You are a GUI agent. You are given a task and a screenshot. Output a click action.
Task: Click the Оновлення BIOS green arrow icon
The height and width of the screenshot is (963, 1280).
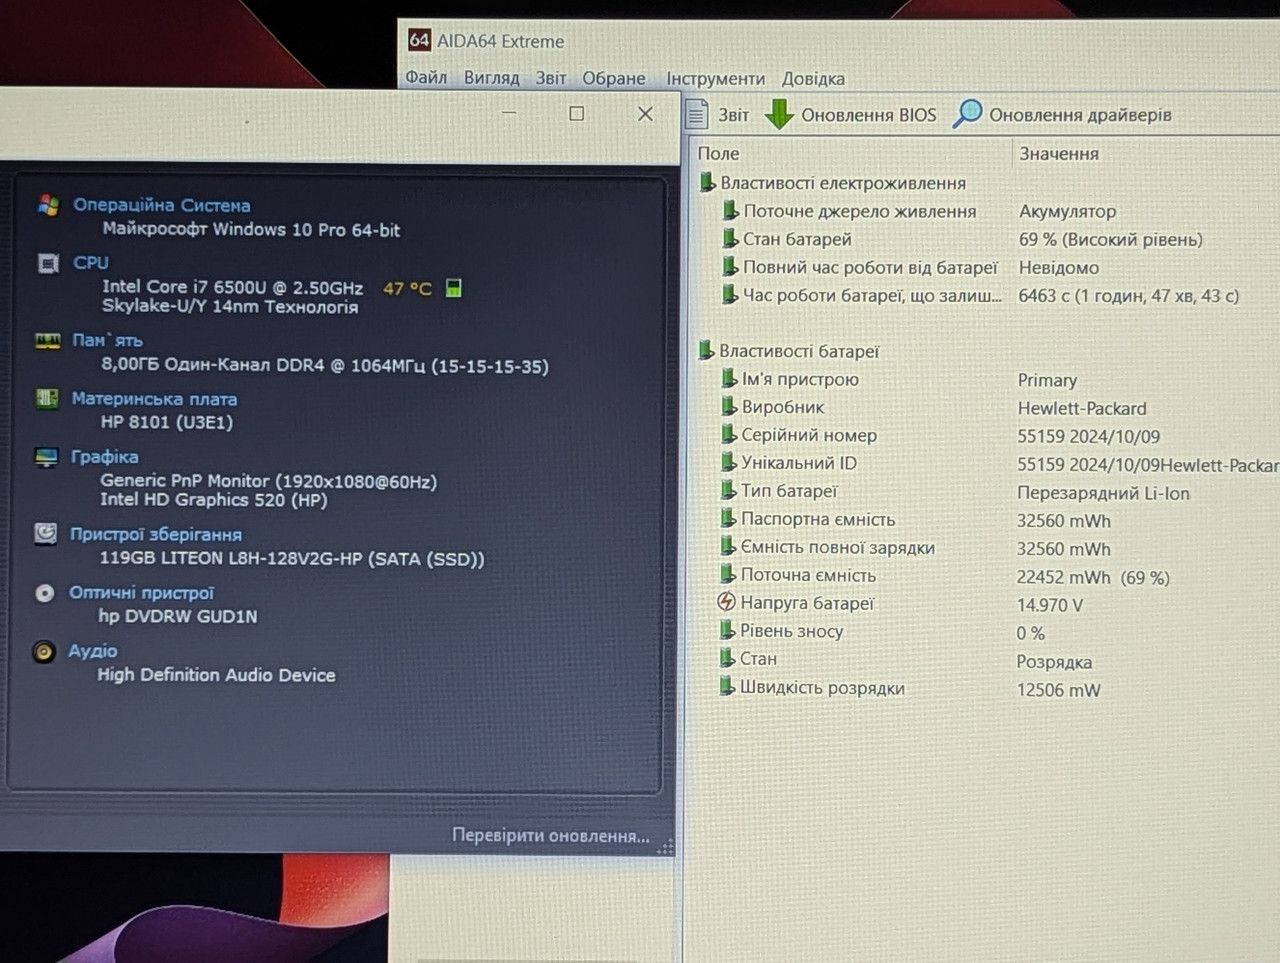tap(779, 114)
